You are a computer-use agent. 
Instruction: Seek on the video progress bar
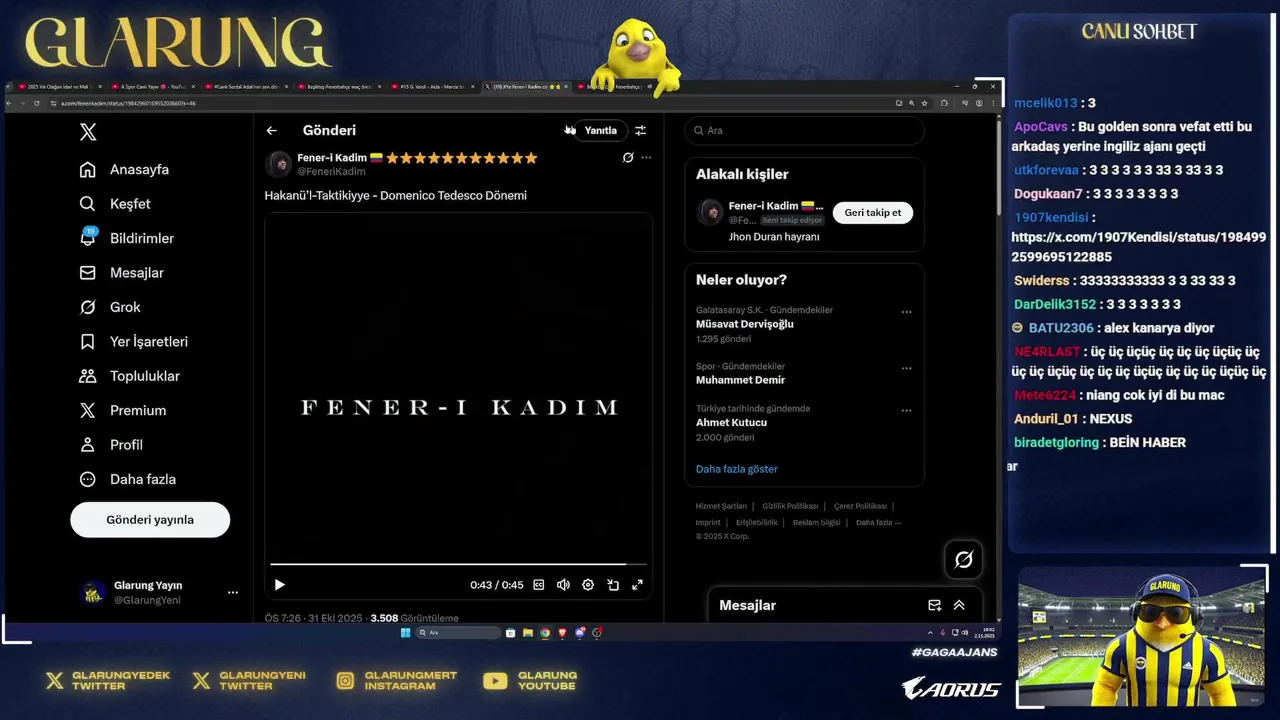pos(458,565)
